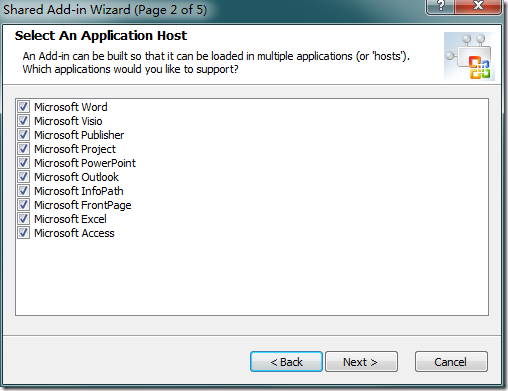Select the 'Microsoft PowerPoint' list label
Screen dimensions: 508x391
click(85, 163)
